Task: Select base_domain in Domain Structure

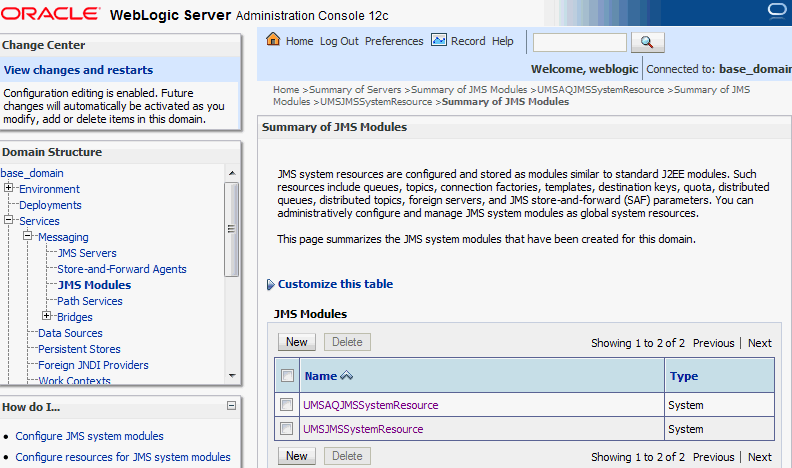Action: [x=32, y=173]
